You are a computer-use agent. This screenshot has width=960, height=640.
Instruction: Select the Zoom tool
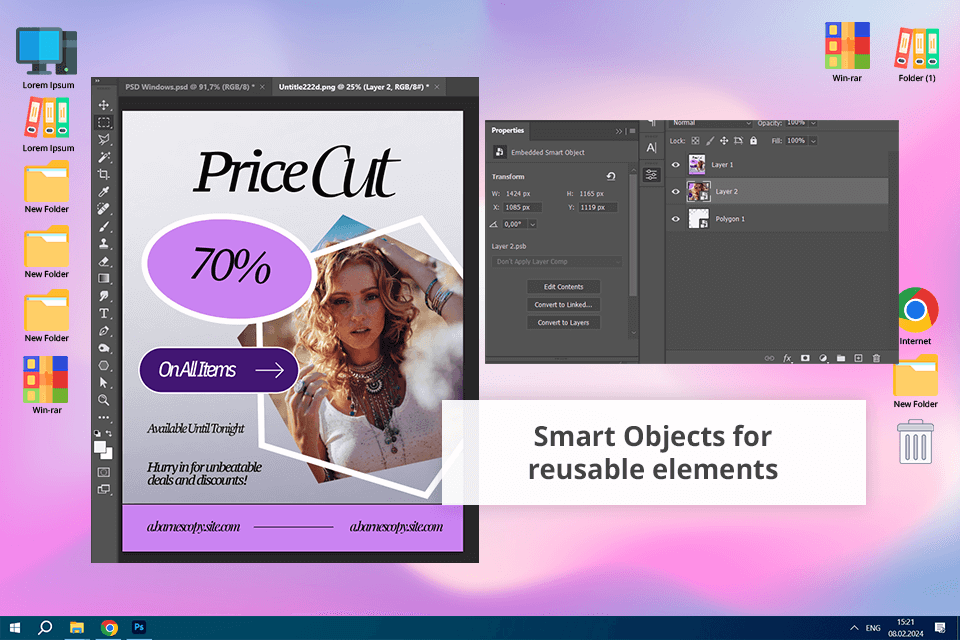point(103,400)
